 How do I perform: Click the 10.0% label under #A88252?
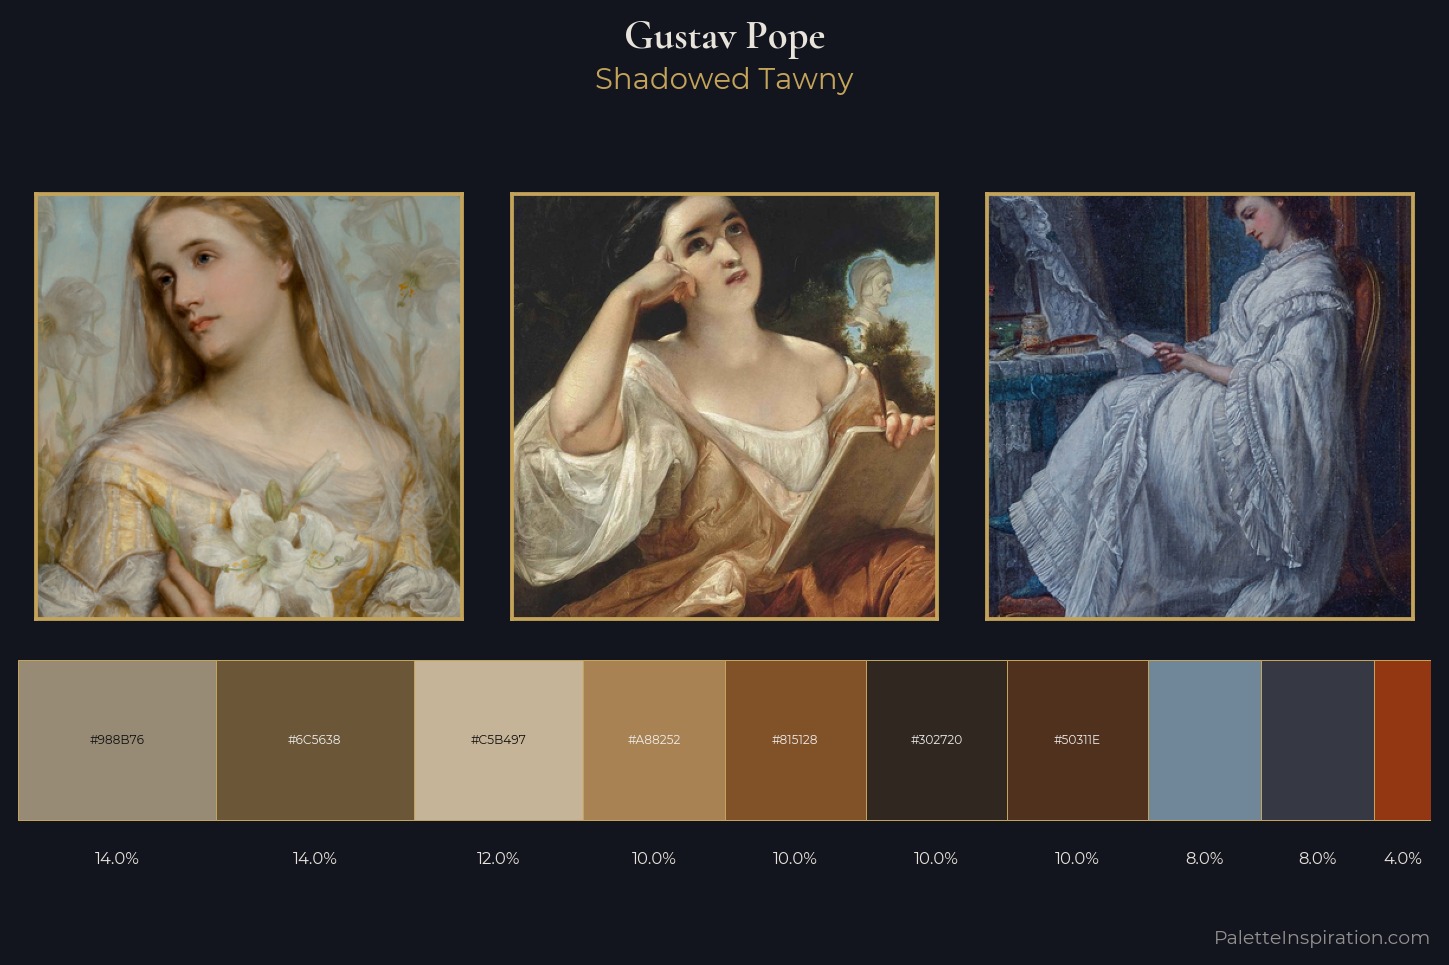(x=654, y=858)
